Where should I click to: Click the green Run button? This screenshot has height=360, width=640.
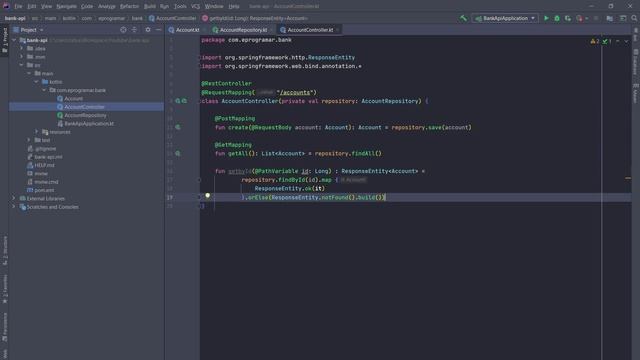click(x=546, y=18)
